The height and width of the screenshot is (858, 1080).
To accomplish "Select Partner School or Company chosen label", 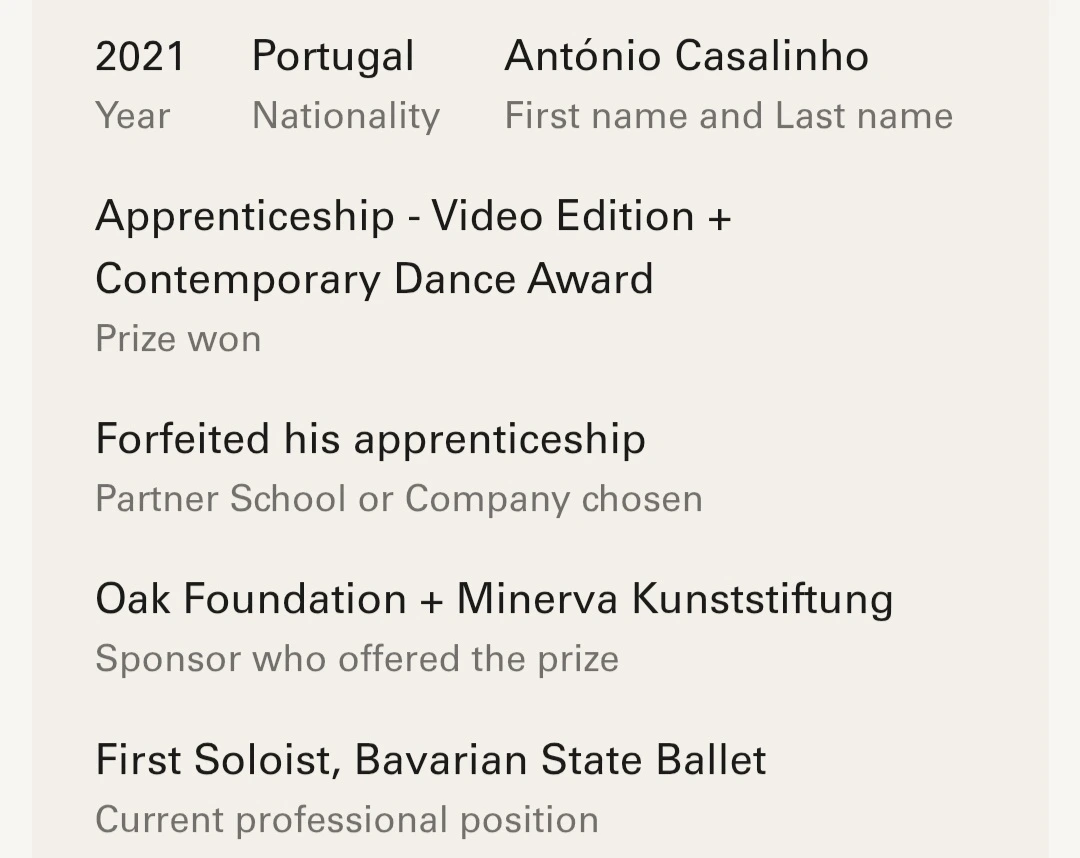I will pos(398,499).
